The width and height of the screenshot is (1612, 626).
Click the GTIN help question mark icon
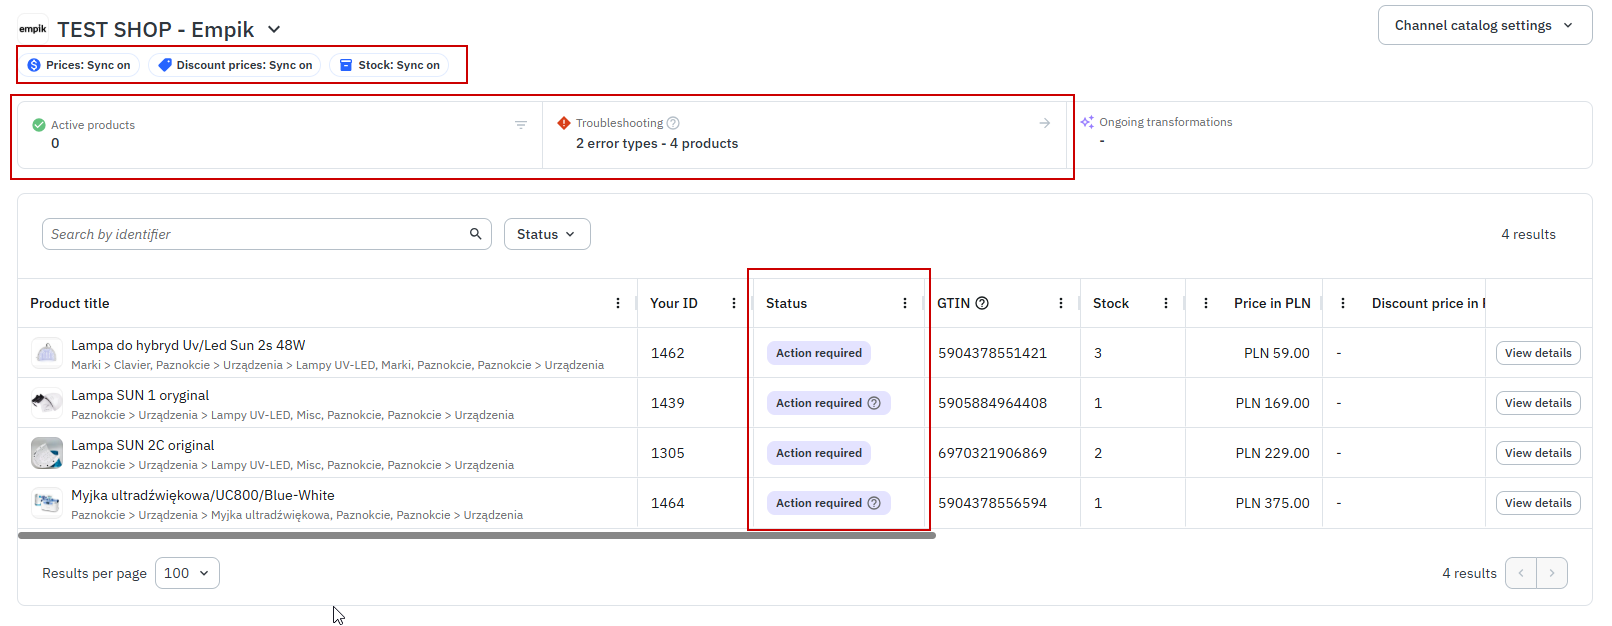(982, 303)
